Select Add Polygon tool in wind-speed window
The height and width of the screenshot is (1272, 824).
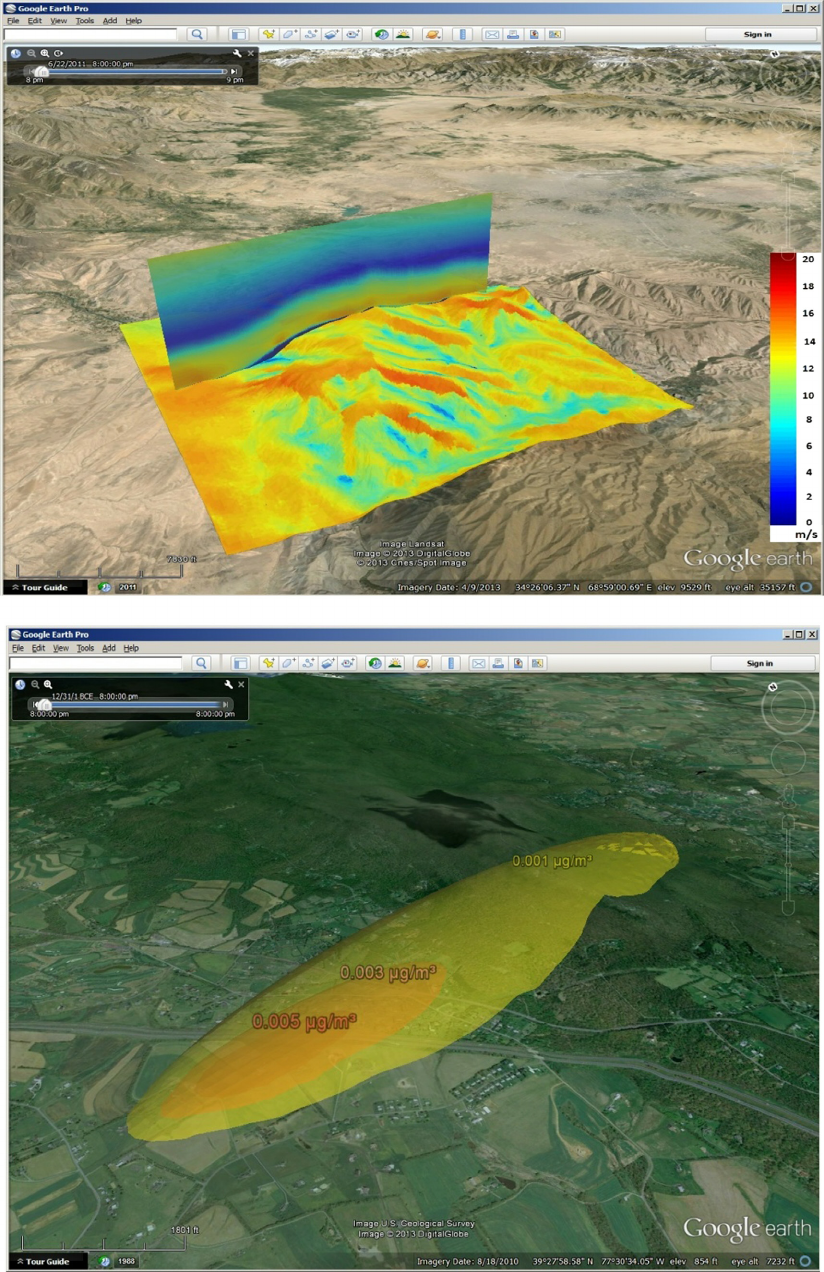click(x=289, y=34)
